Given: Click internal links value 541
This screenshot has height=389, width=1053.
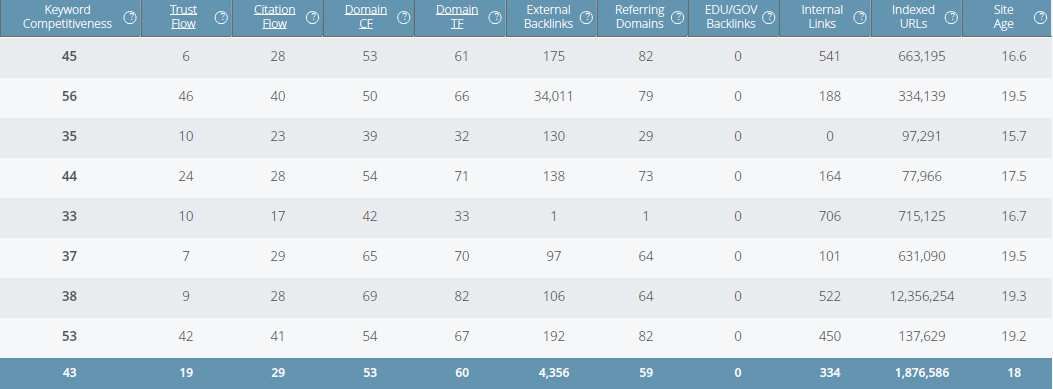Looking at the screenshot, I should coord(829,56).
